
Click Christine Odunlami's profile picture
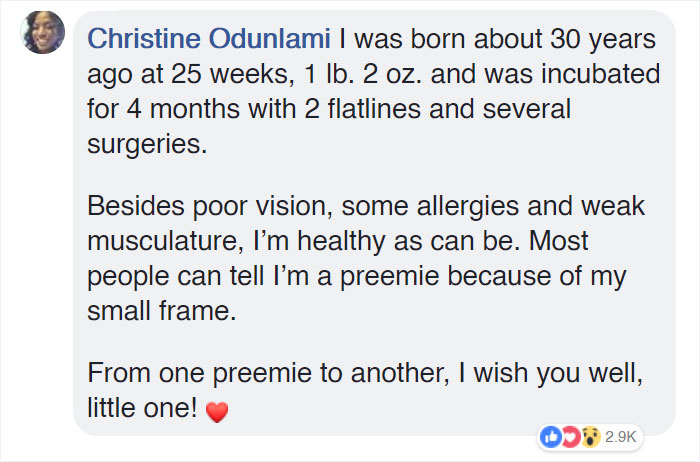tap(42, 32)
